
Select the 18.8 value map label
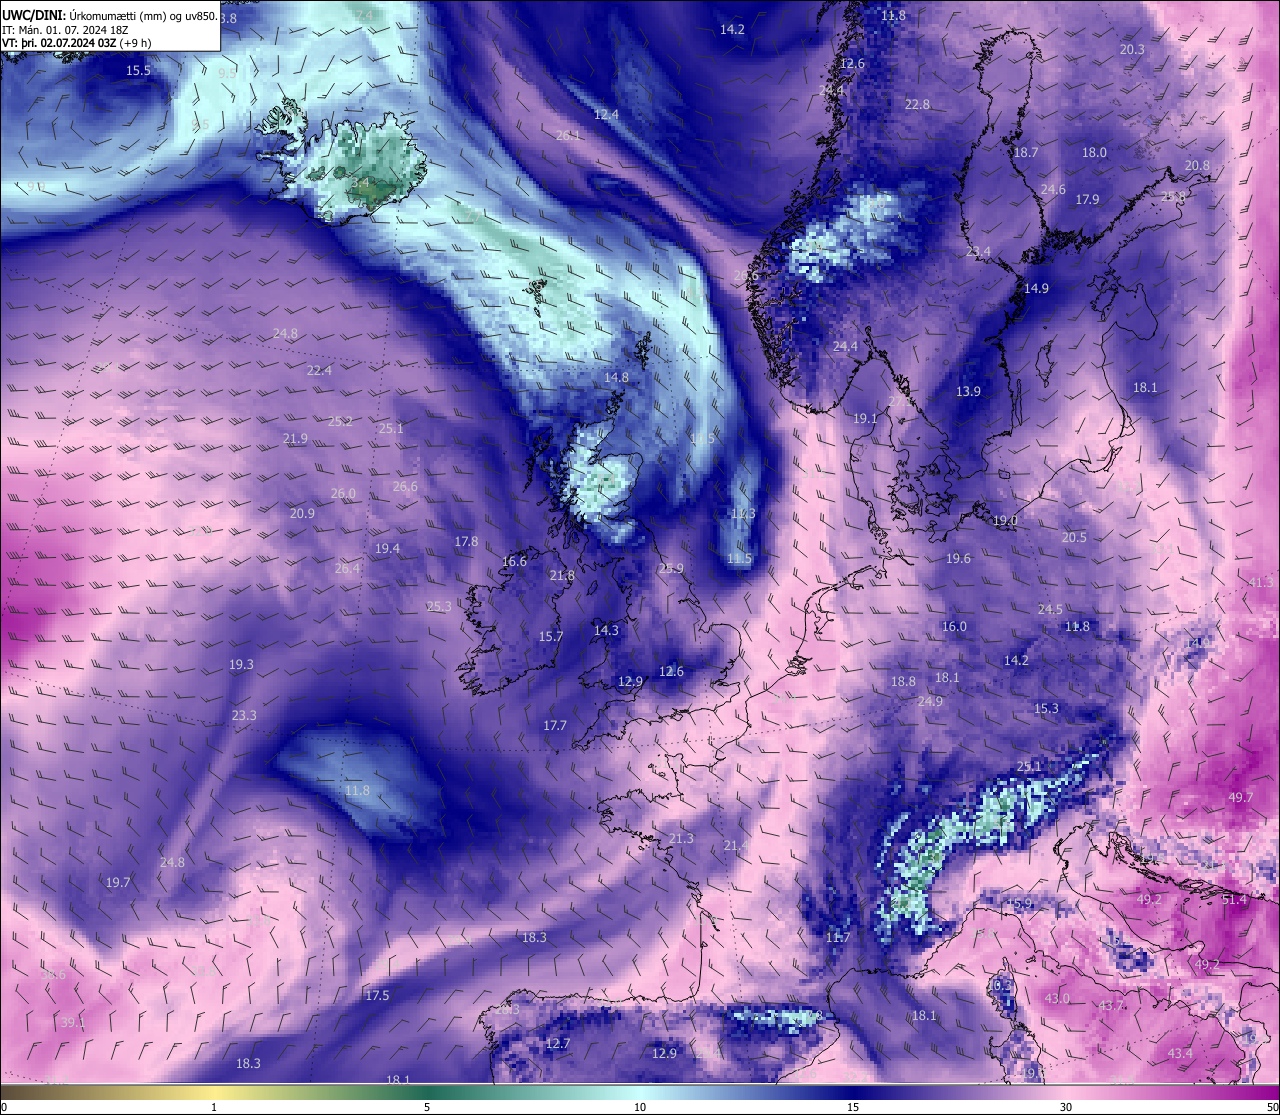(903, 681)
